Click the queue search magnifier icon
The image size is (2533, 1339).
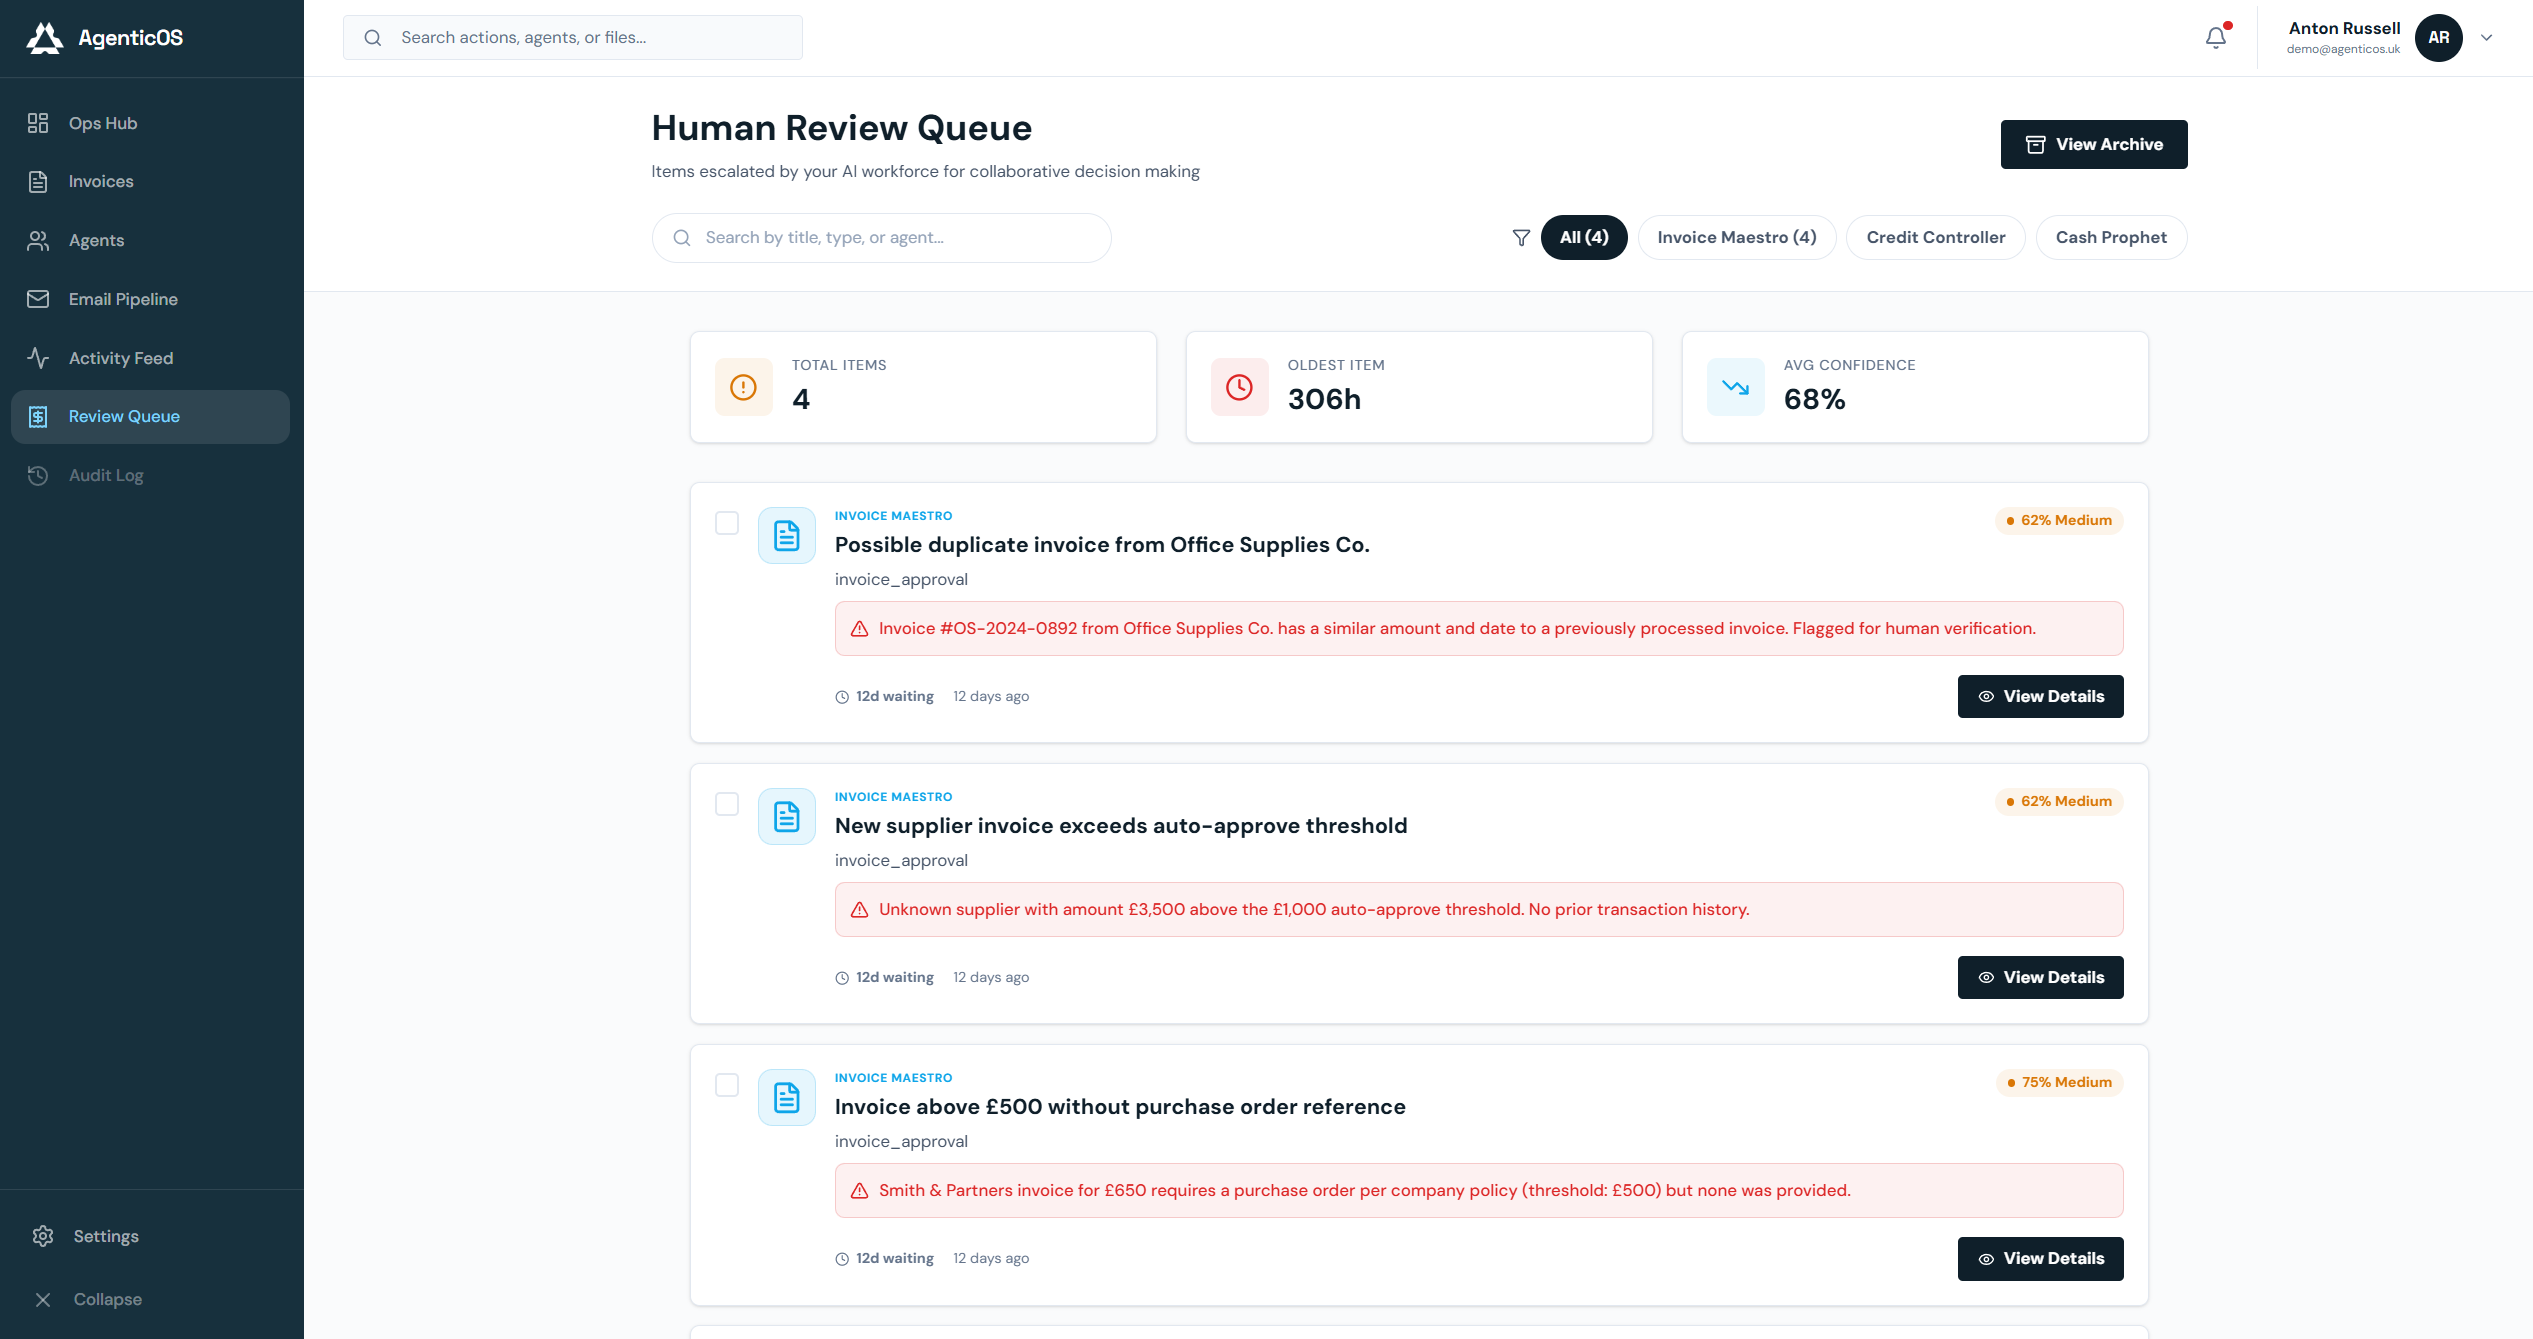pos(682,238)
